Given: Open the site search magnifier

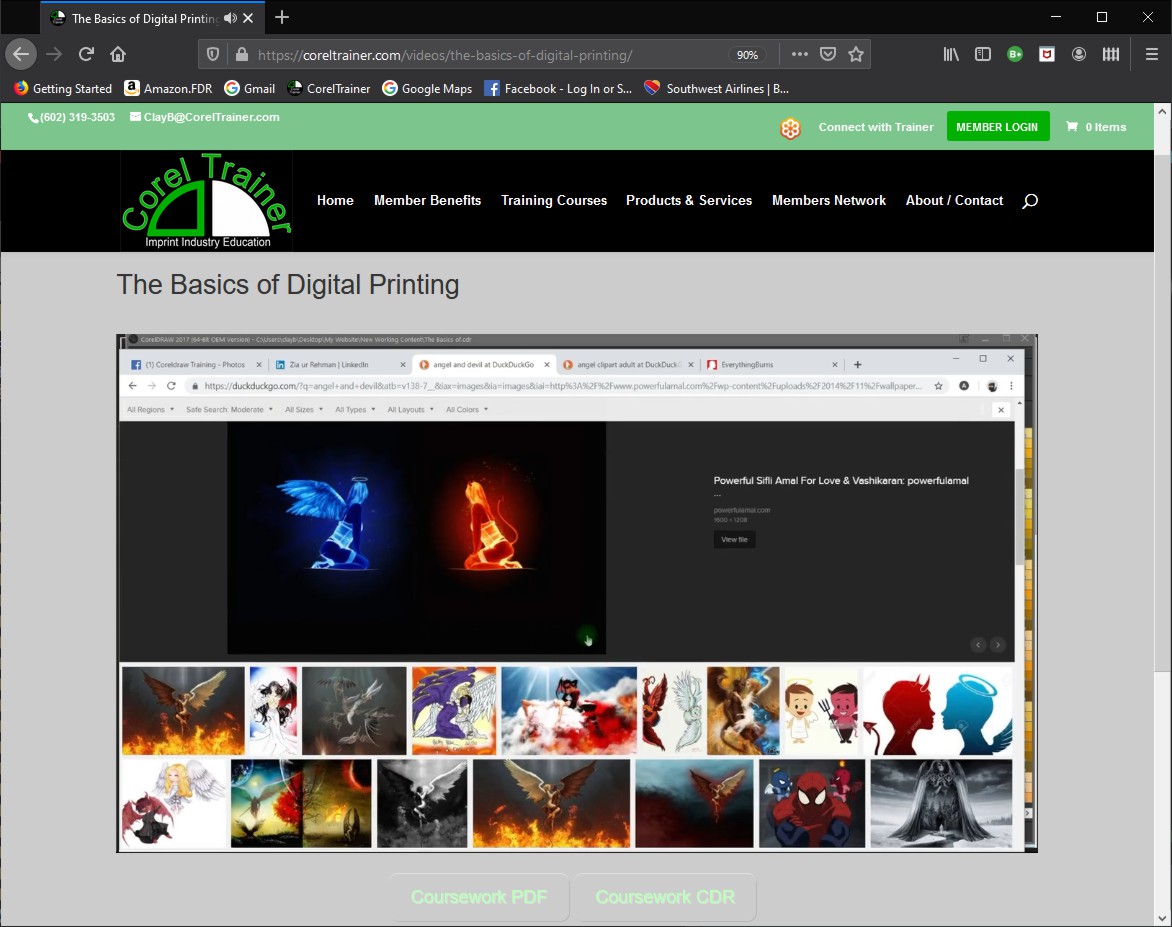Looking at the screenshot, I should tap(1030, 200).
